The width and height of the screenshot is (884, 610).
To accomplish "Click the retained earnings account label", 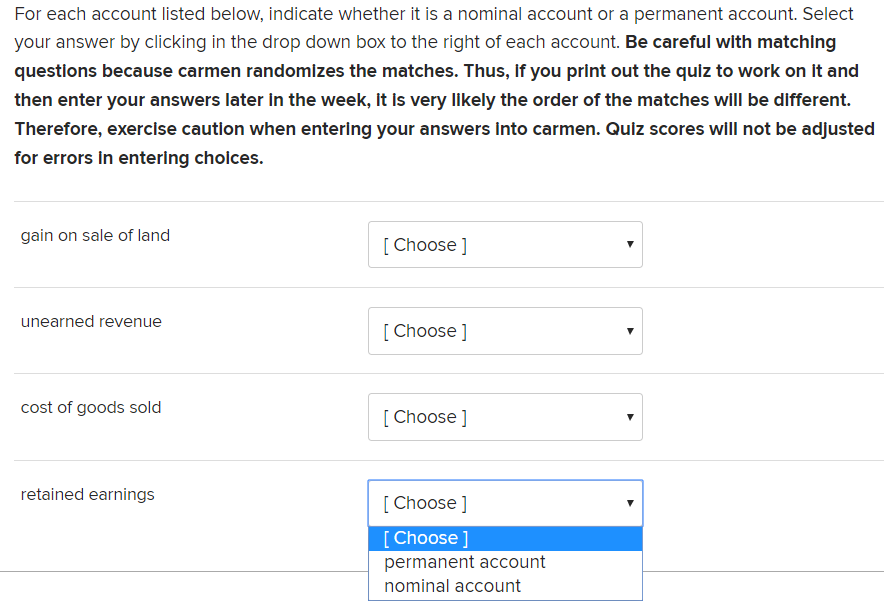I will coord(86,494).
